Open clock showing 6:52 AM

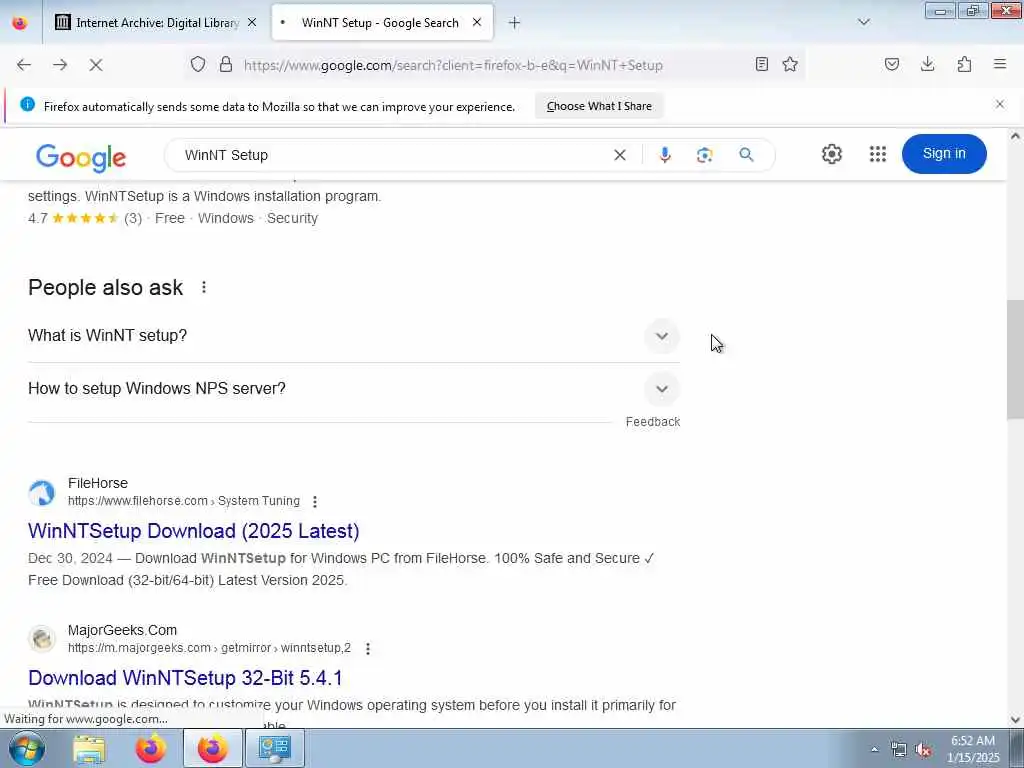tap(973, 749)
